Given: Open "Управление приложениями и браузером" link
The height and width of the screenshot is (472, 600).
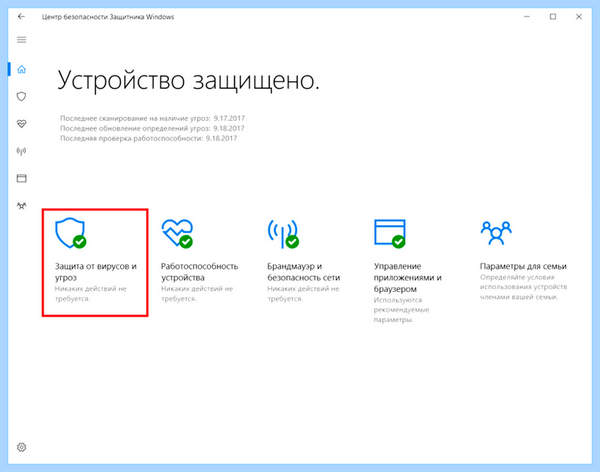Looking at the screenshot, I should (x=408, y=277).
